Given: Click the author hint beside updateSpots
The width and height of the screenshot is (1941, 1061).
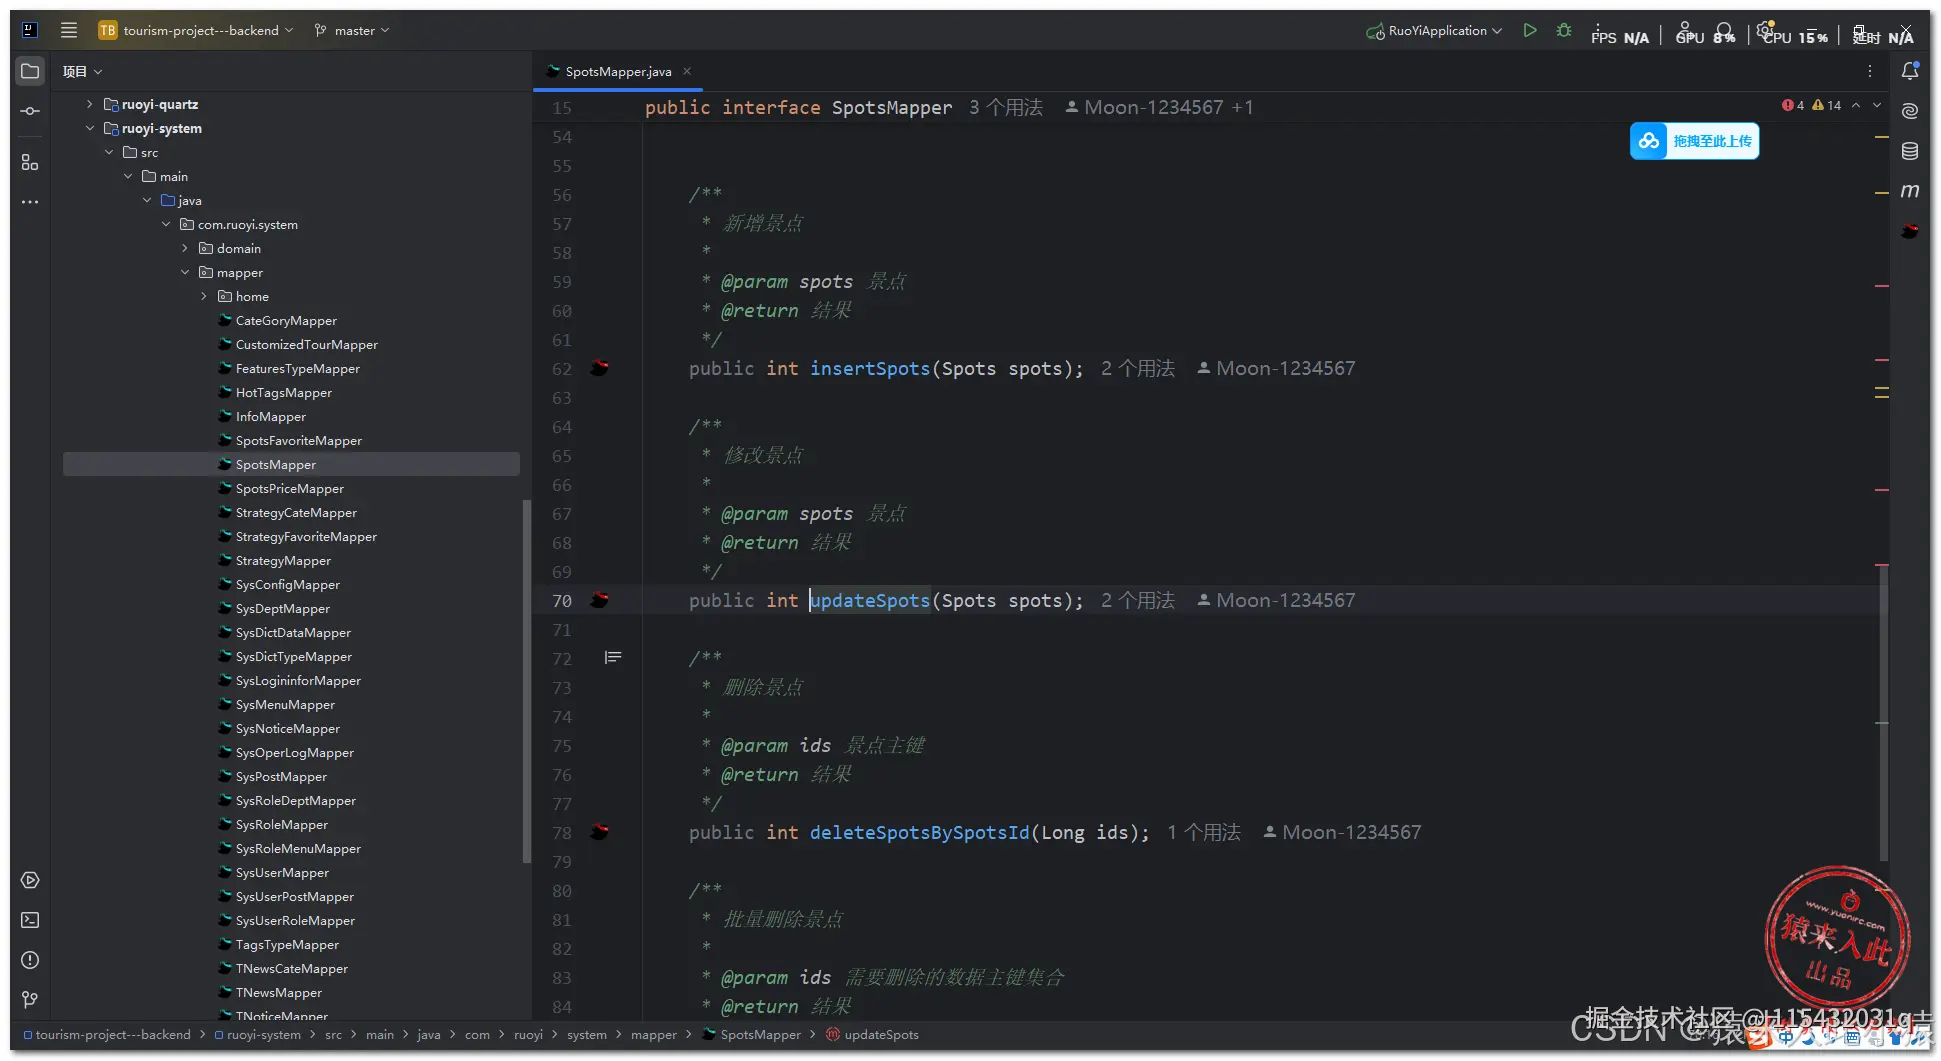Looking at the screenshot, I should pyautogui.click(x=1276, y=600).
